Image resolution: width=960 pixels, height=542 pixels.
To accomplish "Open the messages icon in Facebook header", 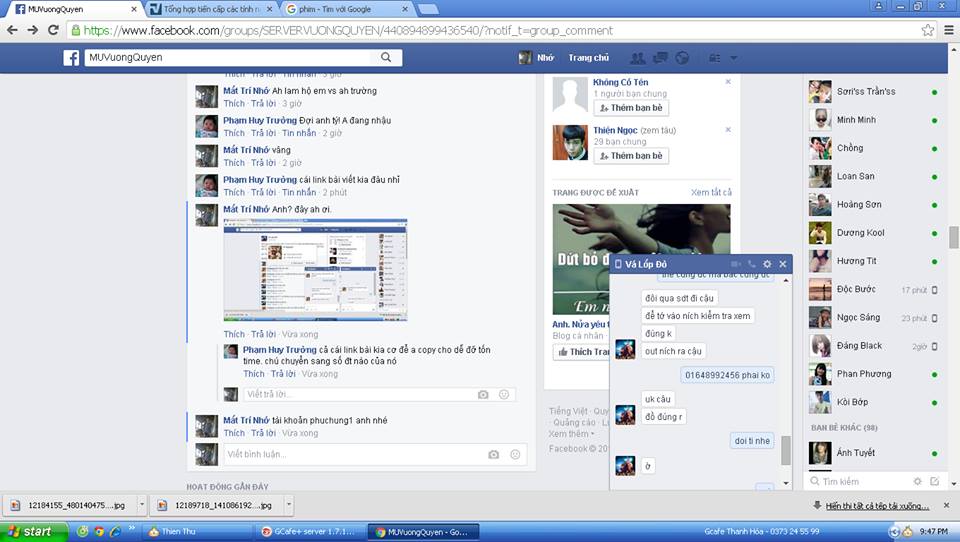I will [x=660, y=58].
